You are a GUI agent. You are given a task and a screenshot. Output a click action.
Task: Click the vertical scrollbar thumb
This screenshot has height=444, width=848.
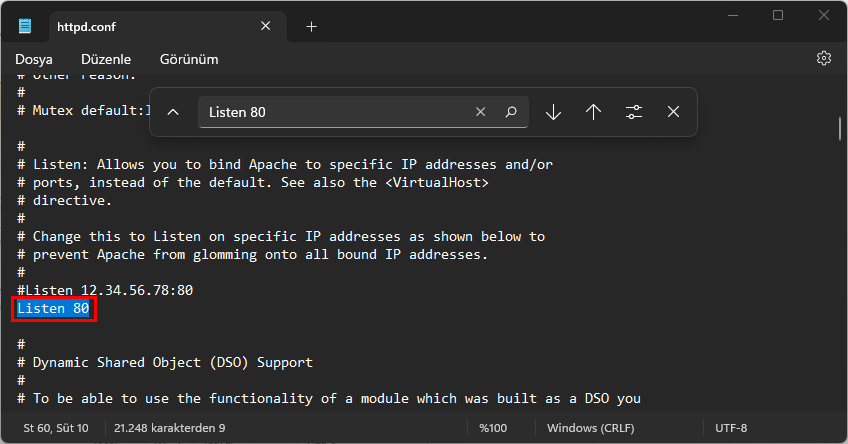click(840, 130)
